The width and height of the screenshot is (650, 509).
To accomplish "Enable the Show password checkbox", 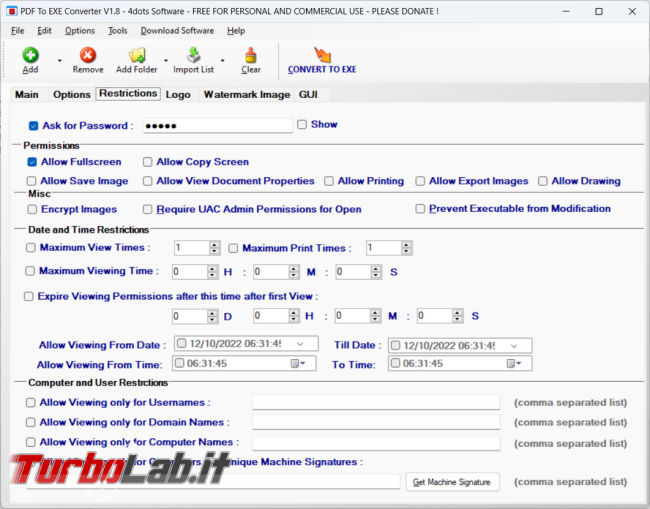I will 302,124.
